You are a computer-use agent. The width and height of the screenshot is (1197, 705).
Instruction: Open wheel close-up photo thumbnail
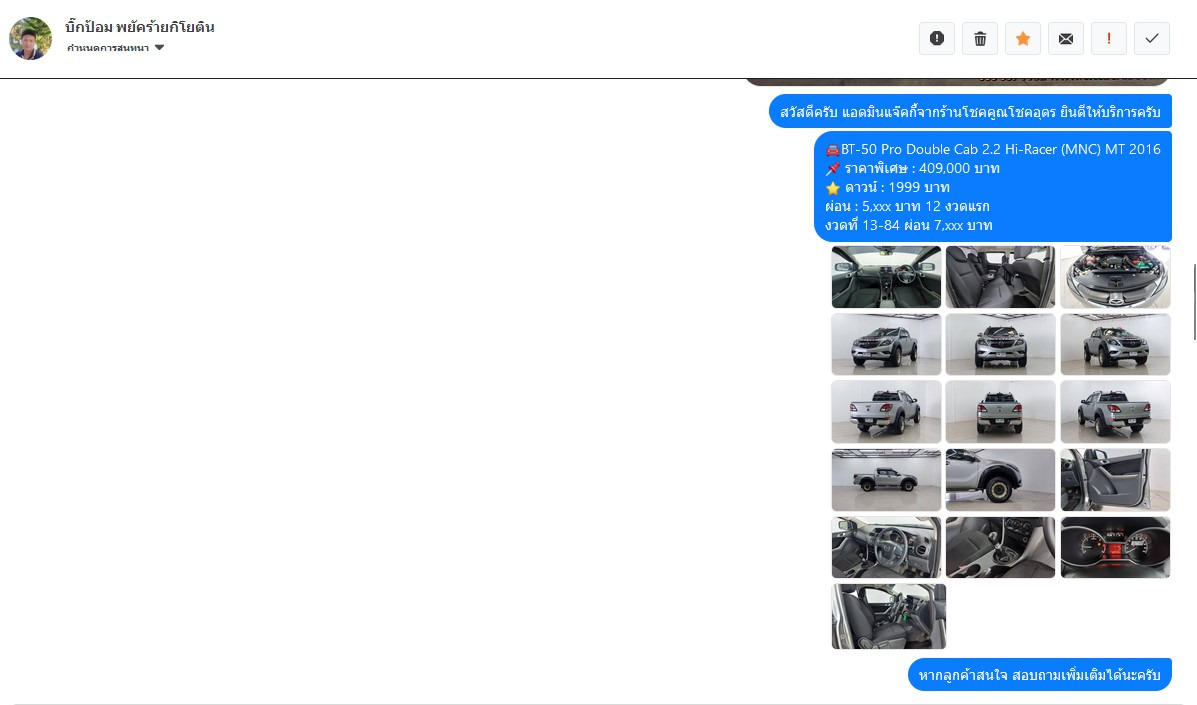pyautogui.click(x=1000, y=480)
